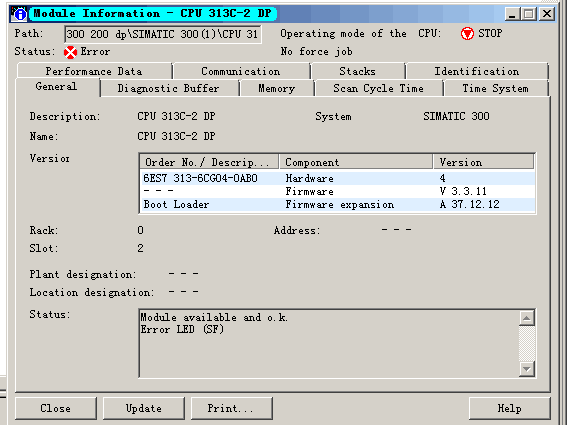The width and height of the screenshot is (574, 425).
Task: Click the red STOP operating mode icon
Action: (467, 34)
